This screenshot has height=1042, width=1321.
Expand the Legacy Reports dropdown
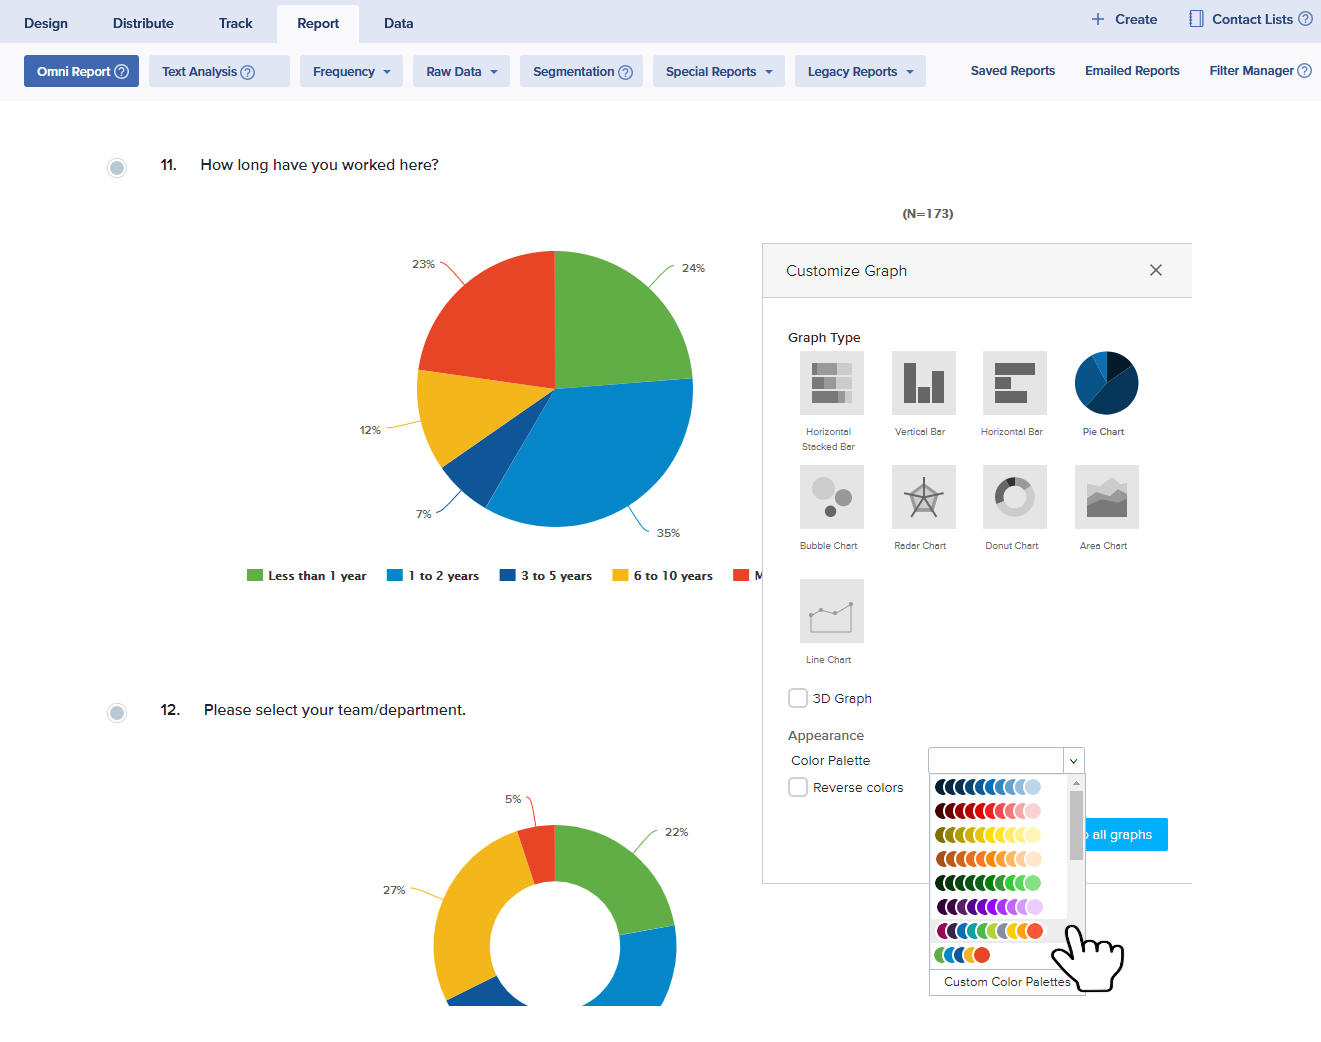point(860,72)
